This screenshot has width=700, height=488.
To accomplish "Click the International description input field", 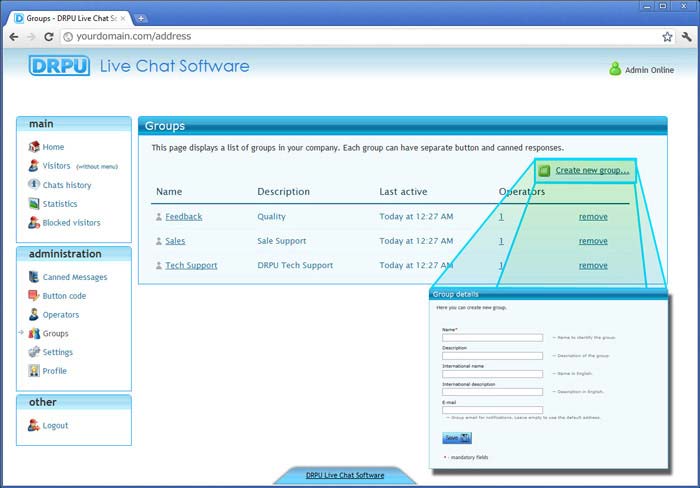I will (492, 392).
